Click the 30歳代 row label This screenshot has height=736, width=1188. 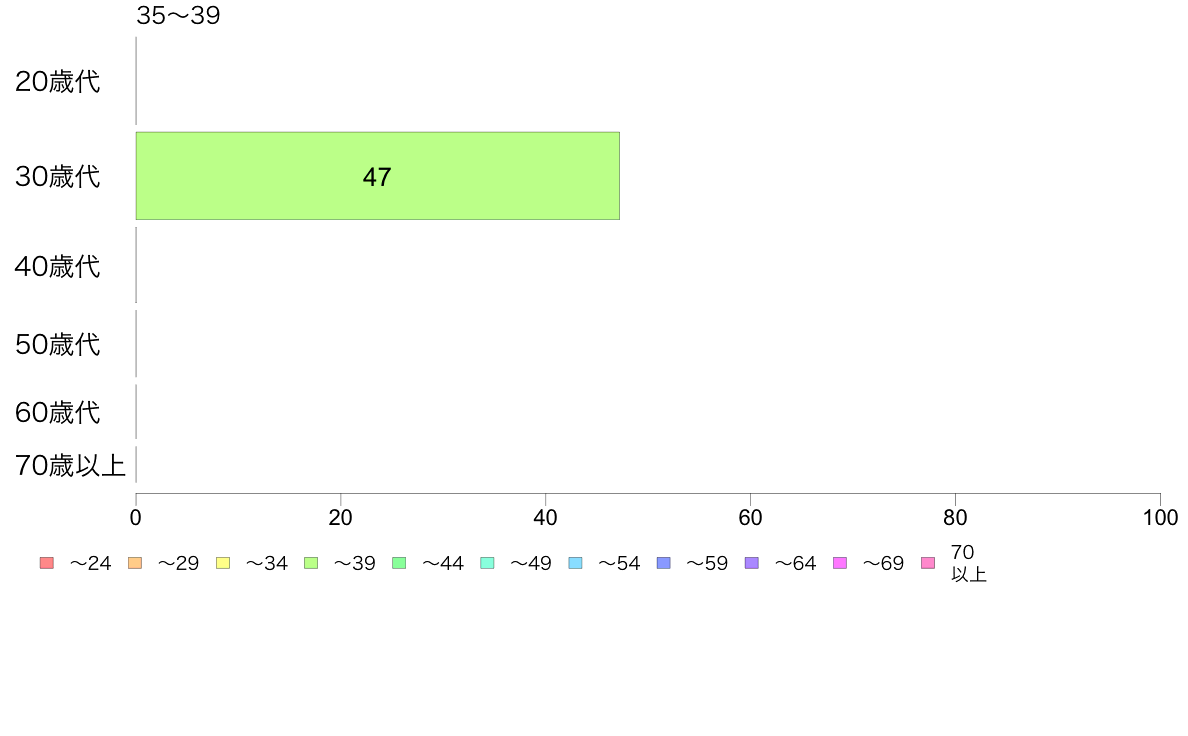tap(58, 177)
